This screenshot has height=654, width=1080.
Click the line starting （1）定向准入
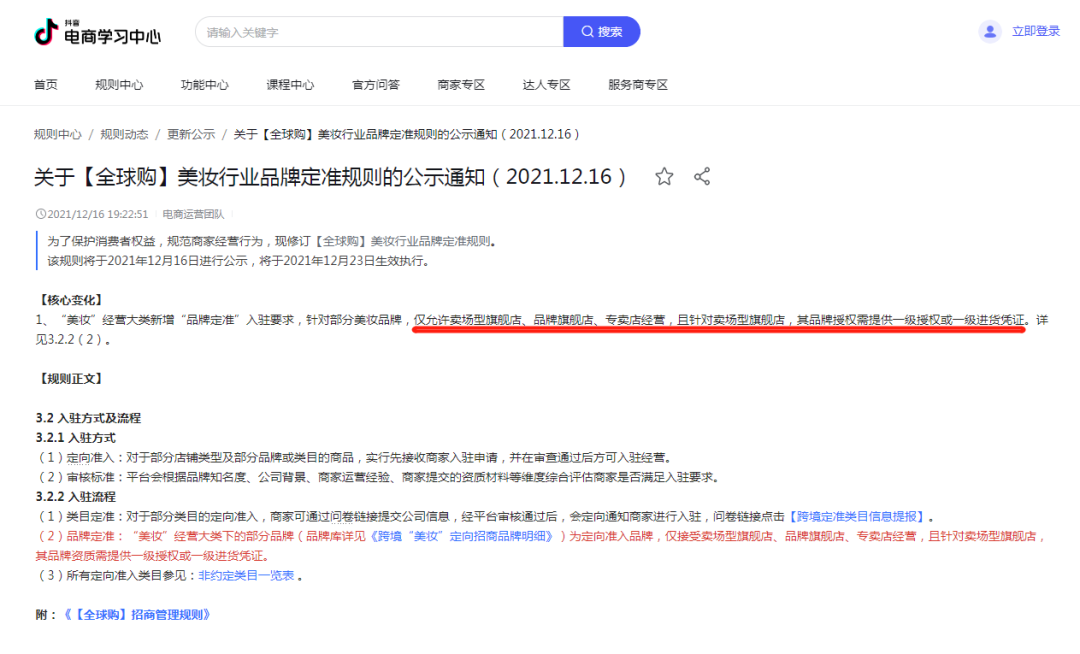tap(354, 457)
